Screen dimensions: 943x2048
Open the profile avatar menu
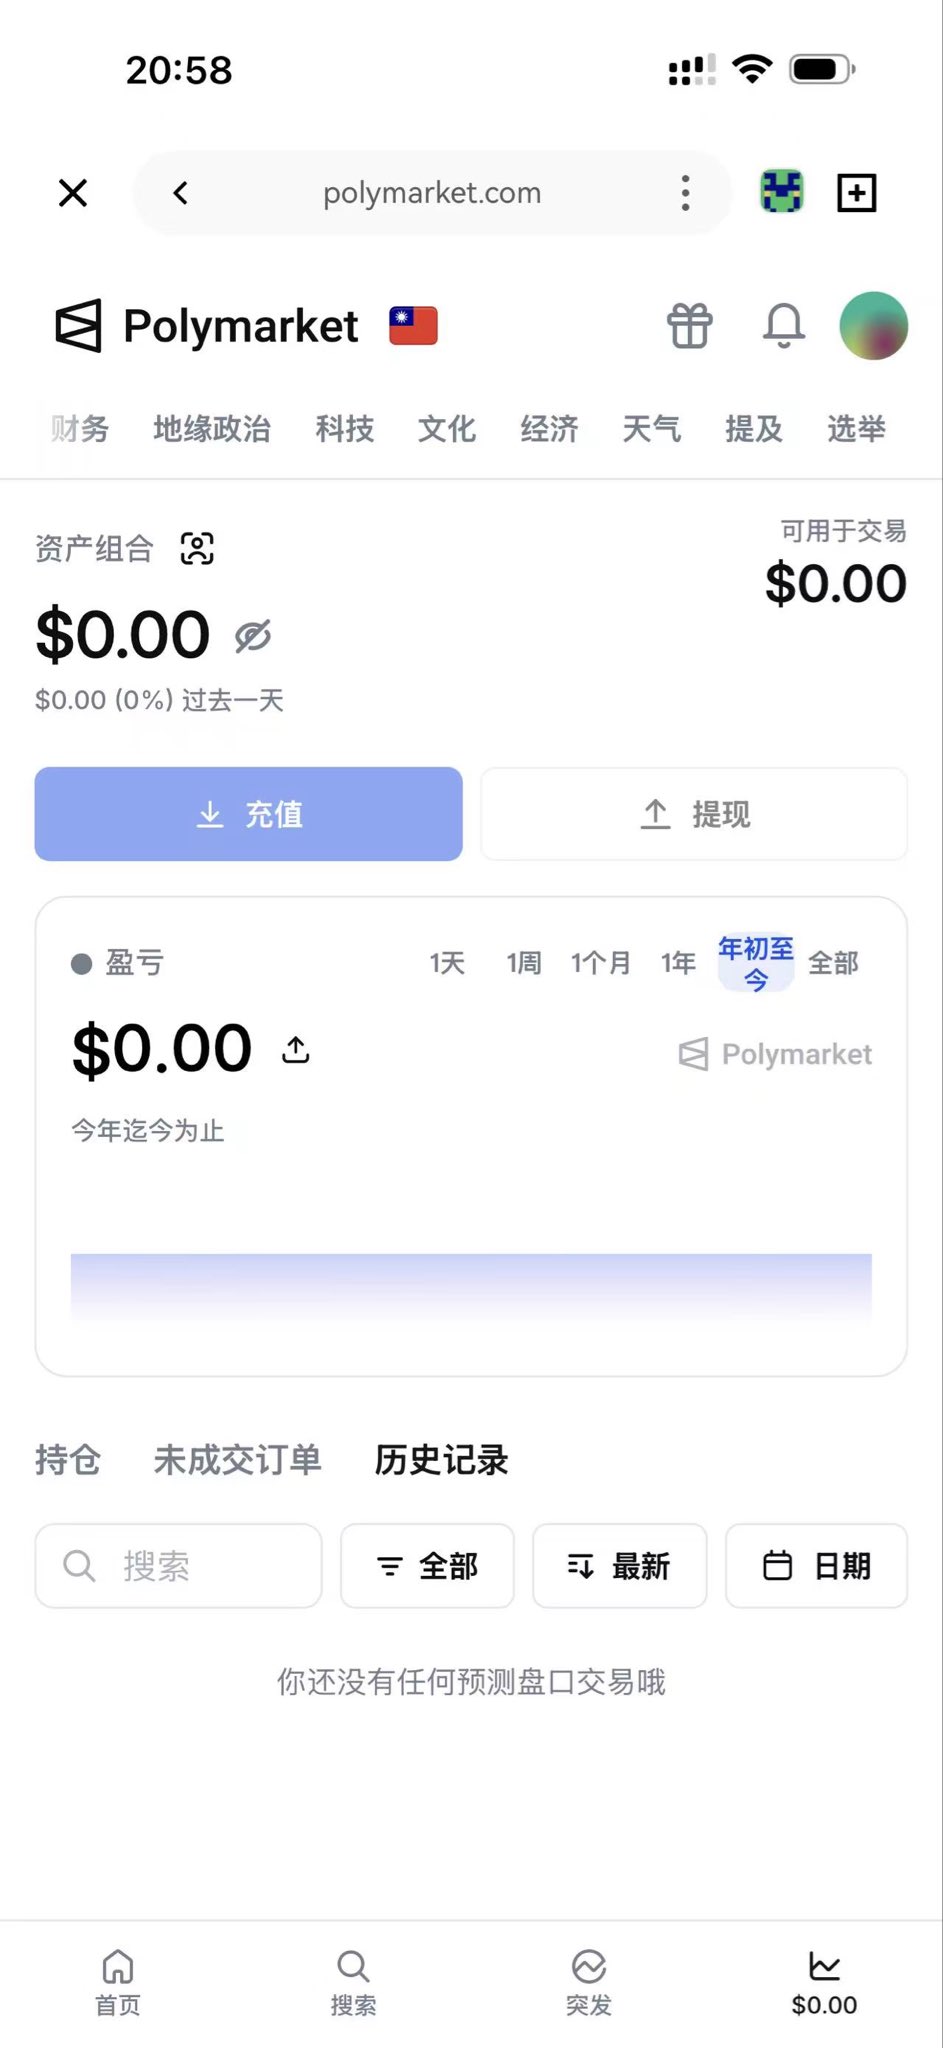874,326
